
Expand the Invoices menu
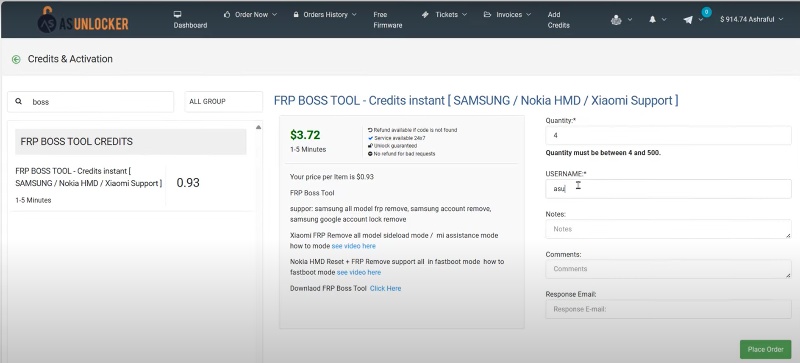[508, 14]
